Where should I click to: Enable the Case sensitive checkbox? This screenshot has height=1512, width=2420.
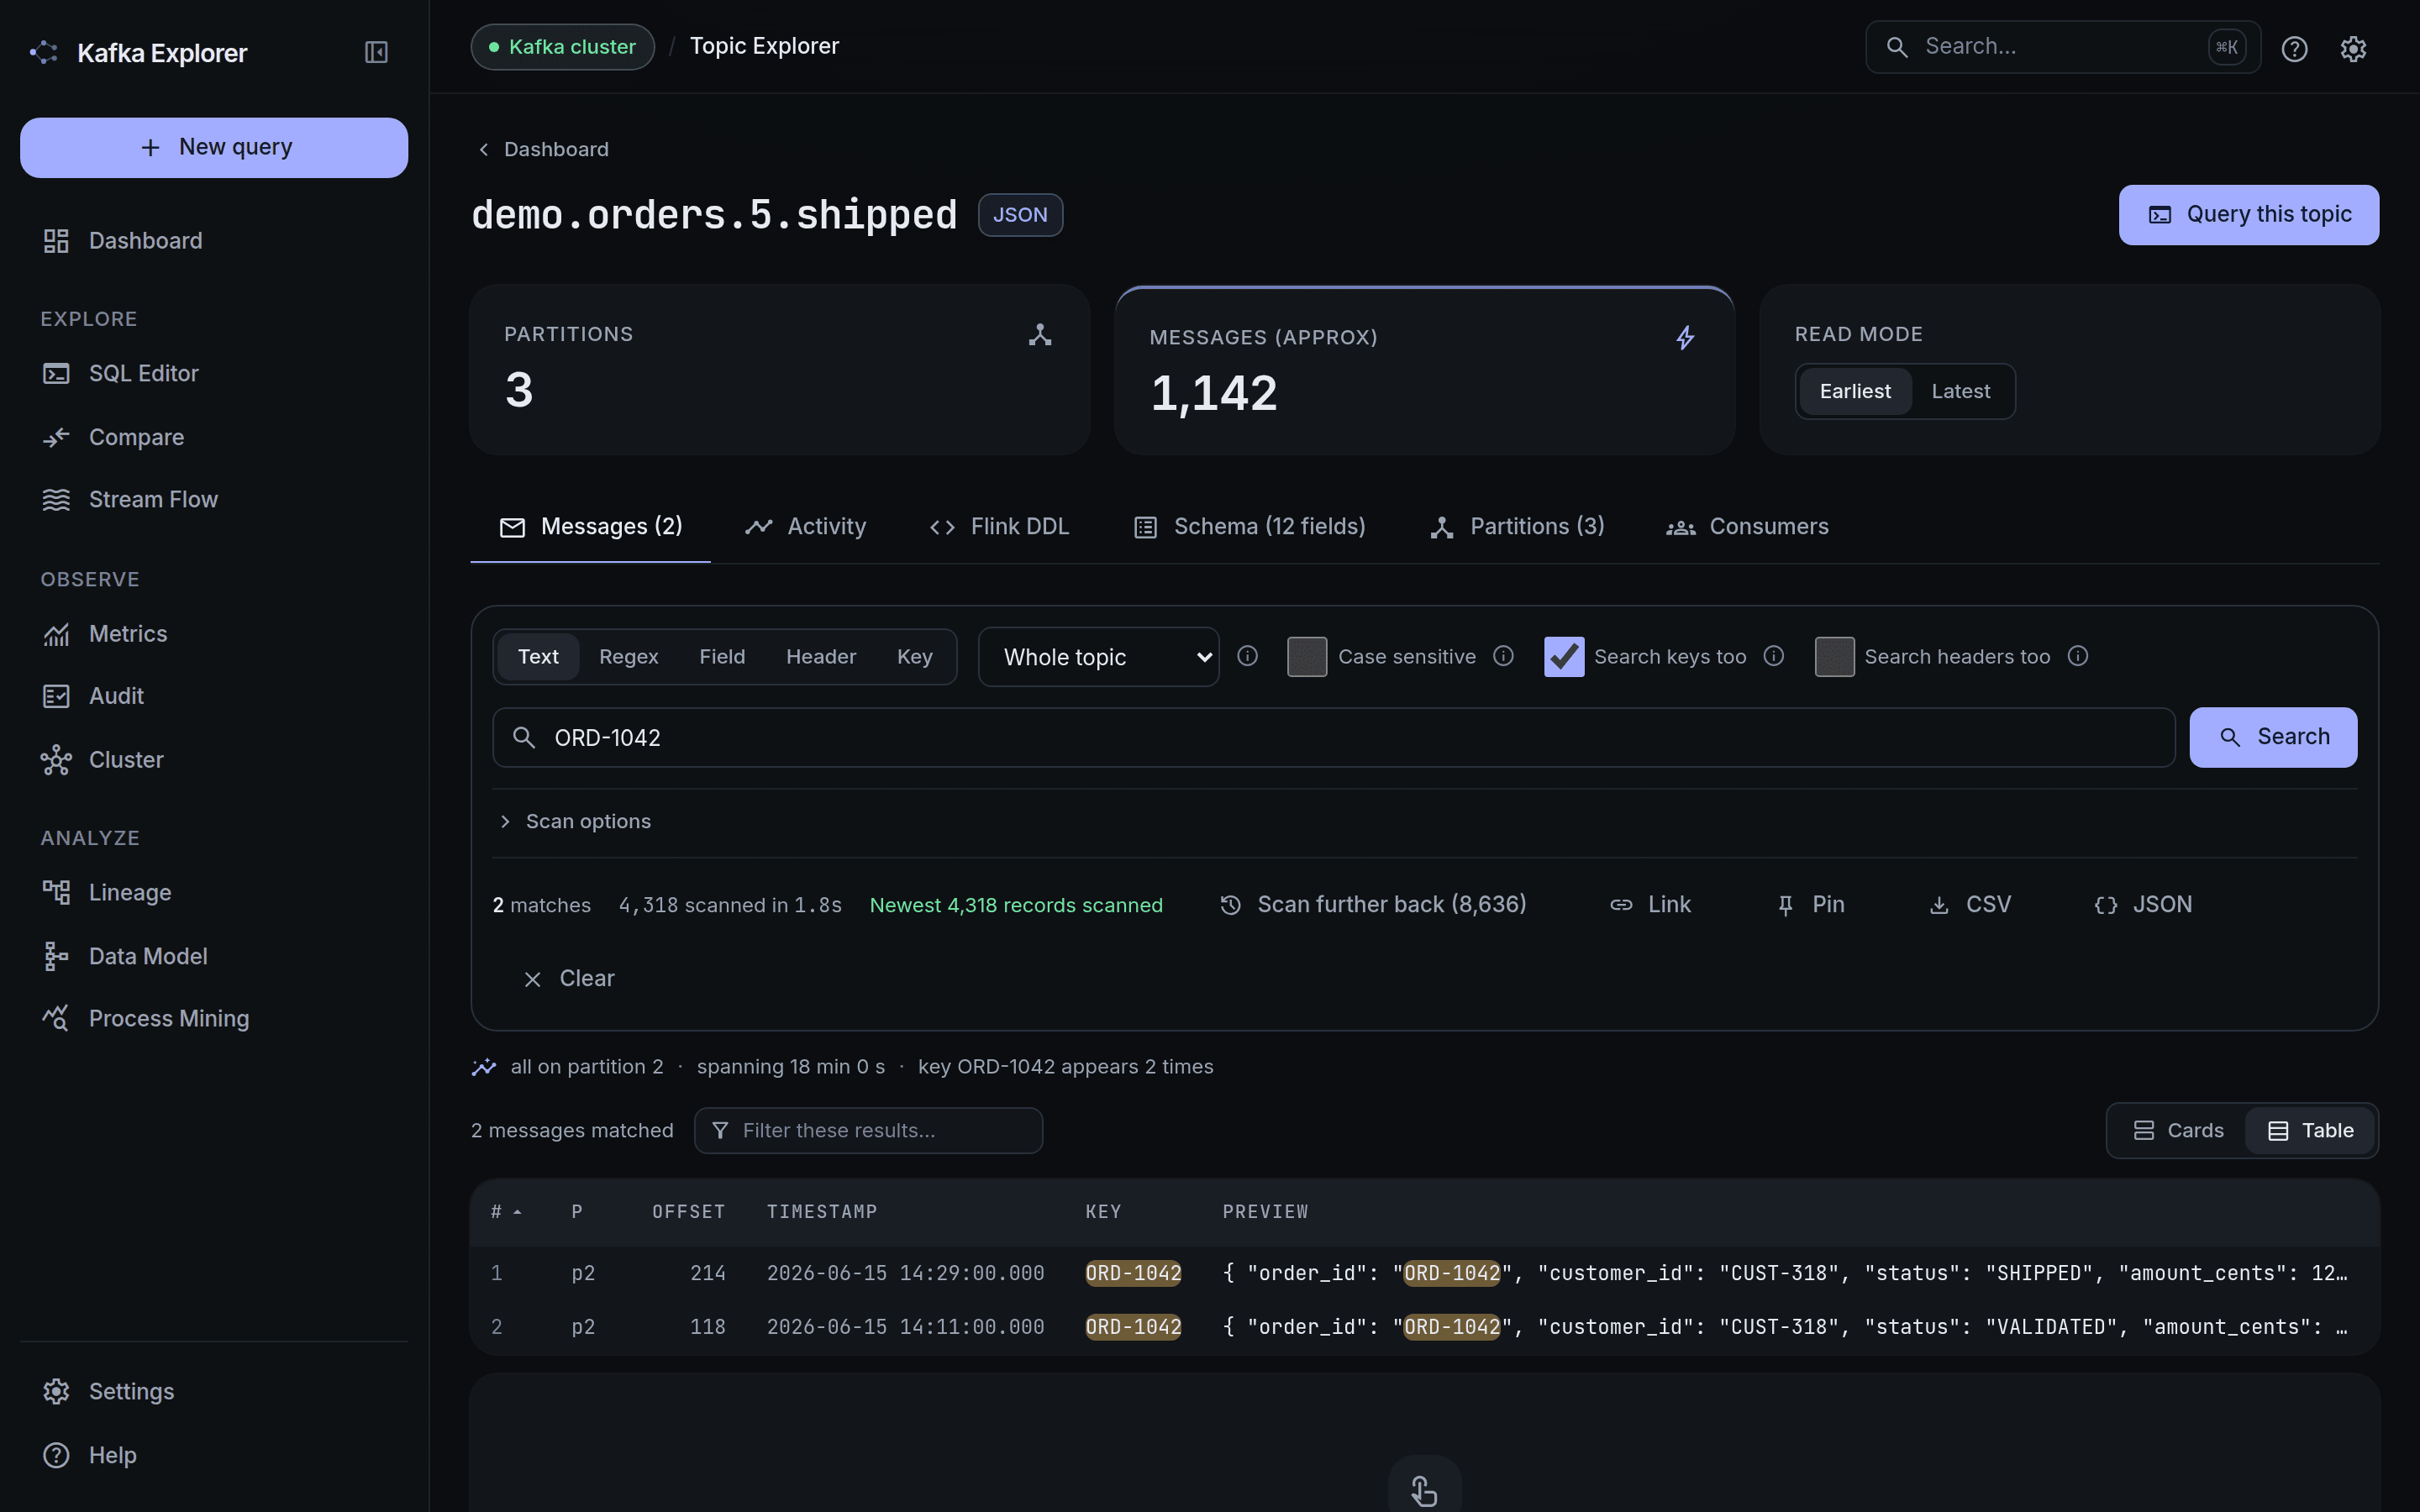1307,657
